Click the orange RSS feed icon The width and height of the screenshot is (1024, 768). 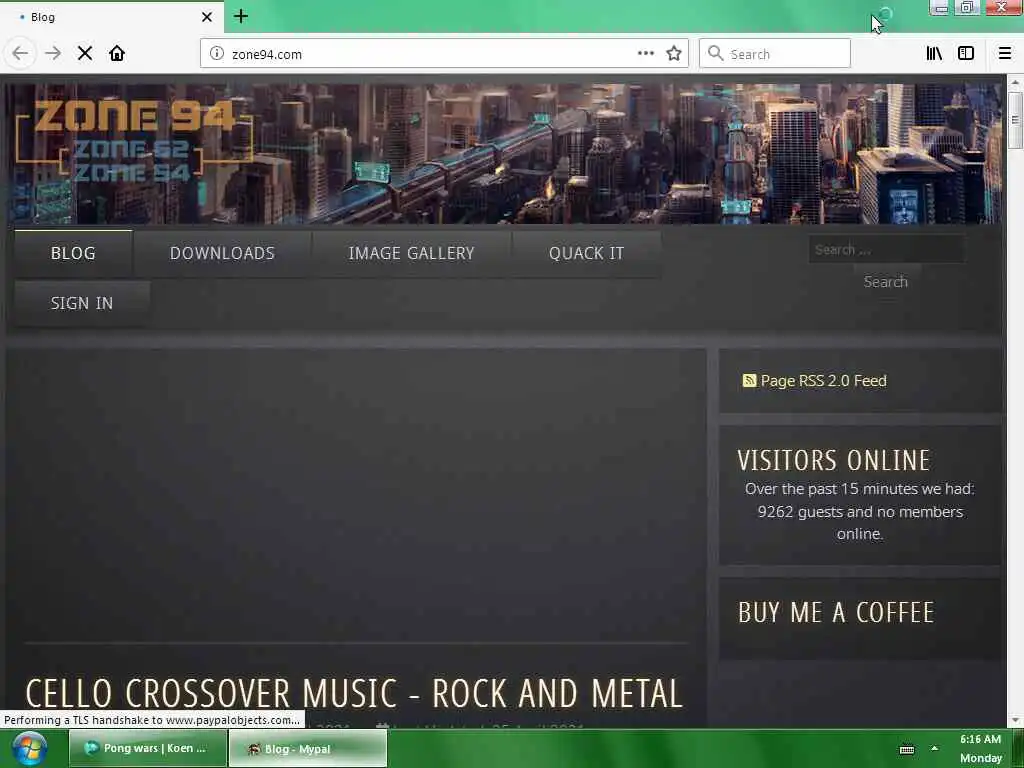(749, 380)
